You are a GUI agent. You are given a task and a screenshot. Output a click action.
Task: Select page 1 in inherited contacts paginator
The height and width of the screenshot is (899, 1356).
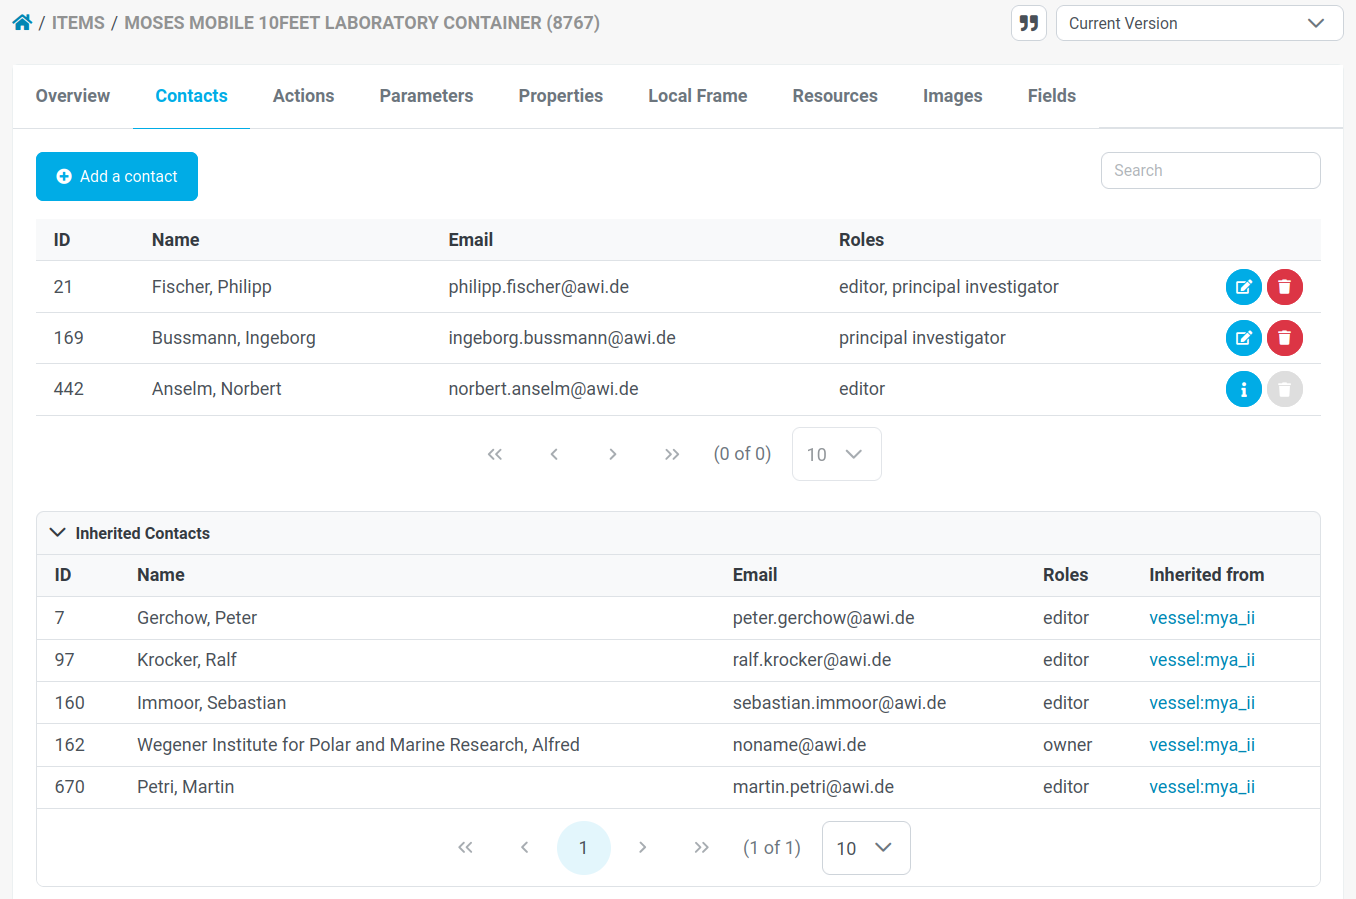(x=583, y=848)
